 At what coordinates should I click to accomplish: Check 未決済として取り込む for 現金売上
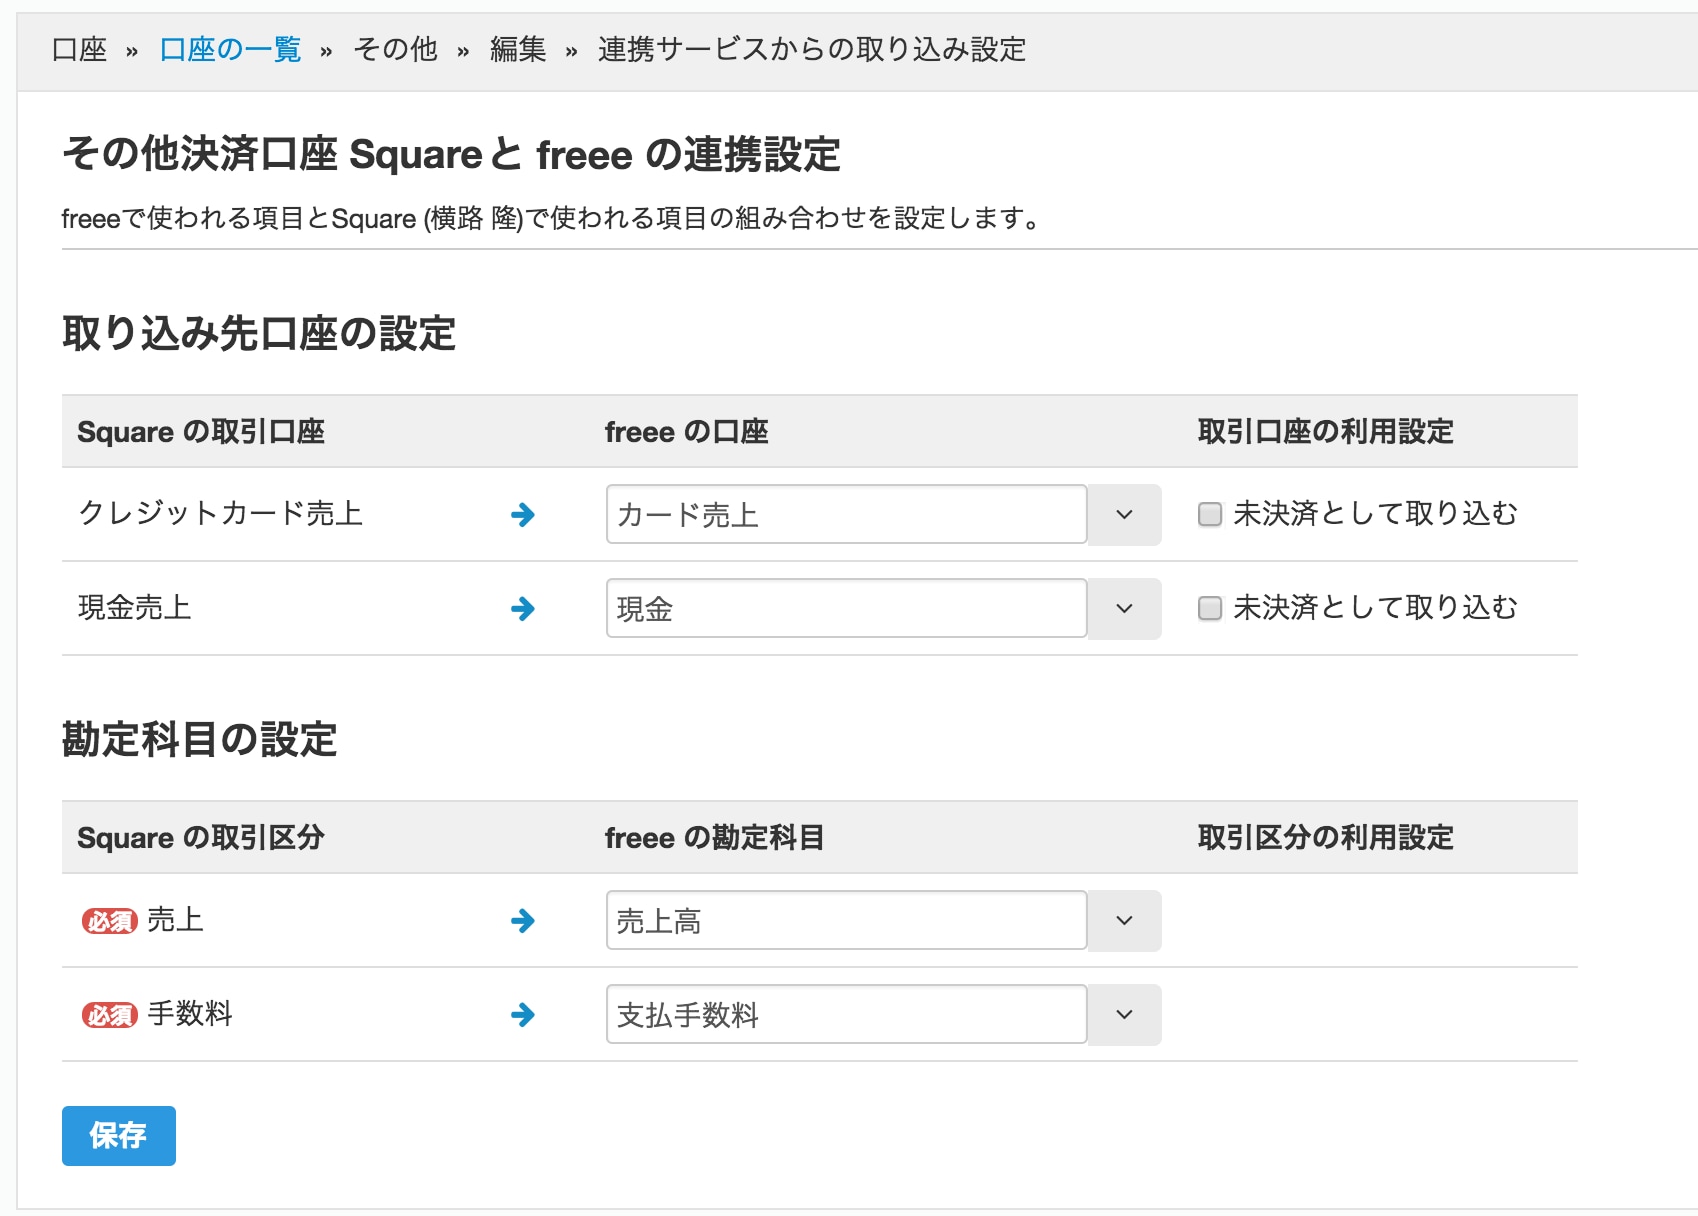pyautogui.click(x=1210, y=608)
